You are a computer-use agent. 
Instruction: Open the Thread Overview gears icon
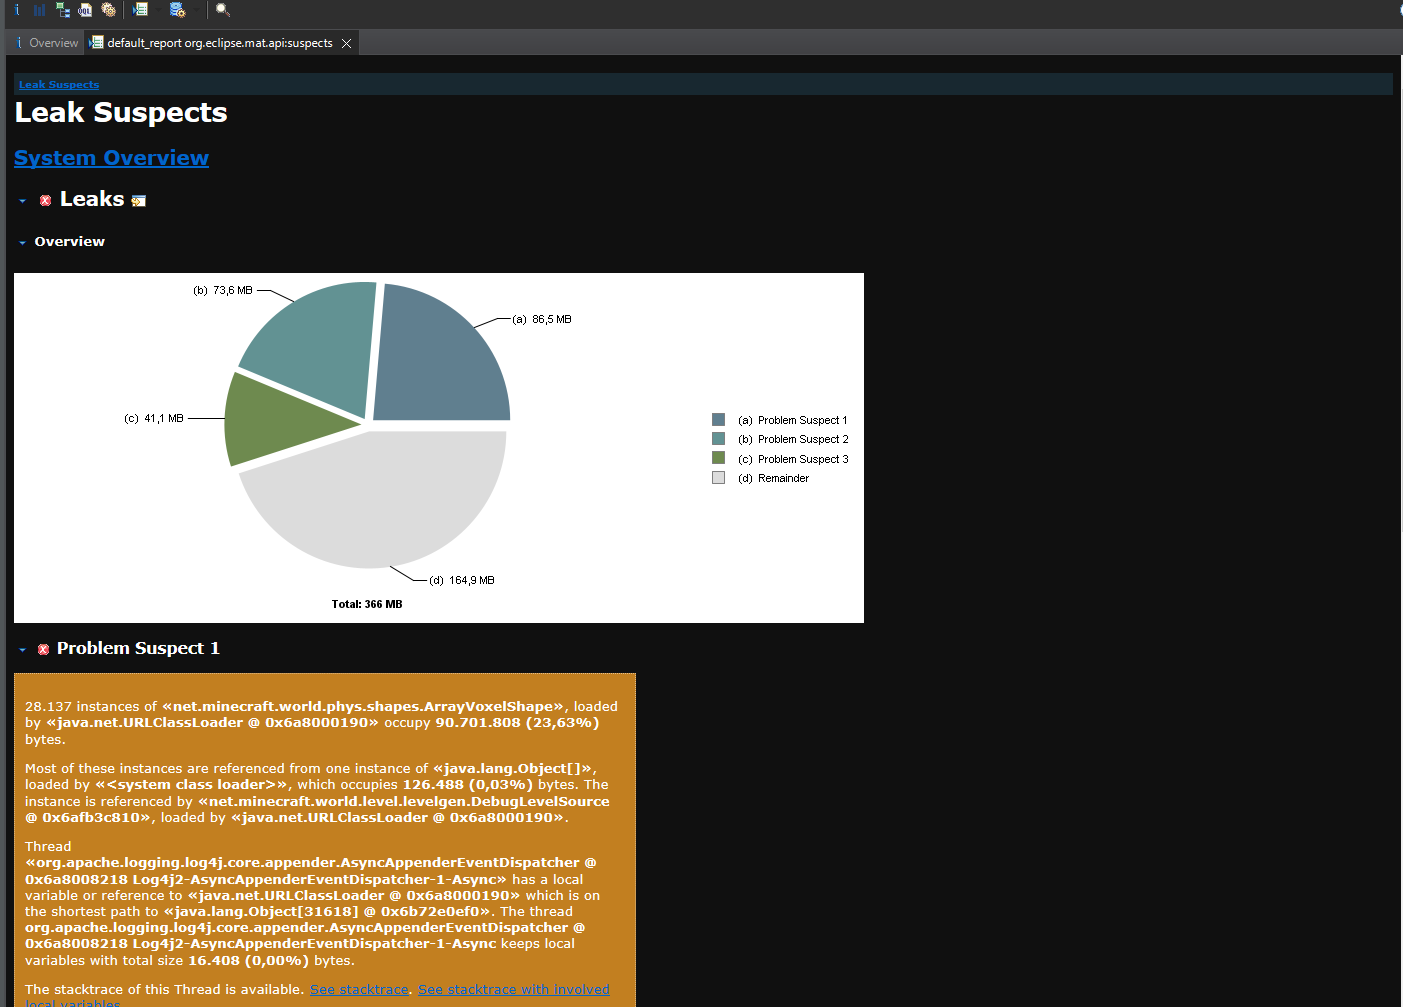click(108, 10)
